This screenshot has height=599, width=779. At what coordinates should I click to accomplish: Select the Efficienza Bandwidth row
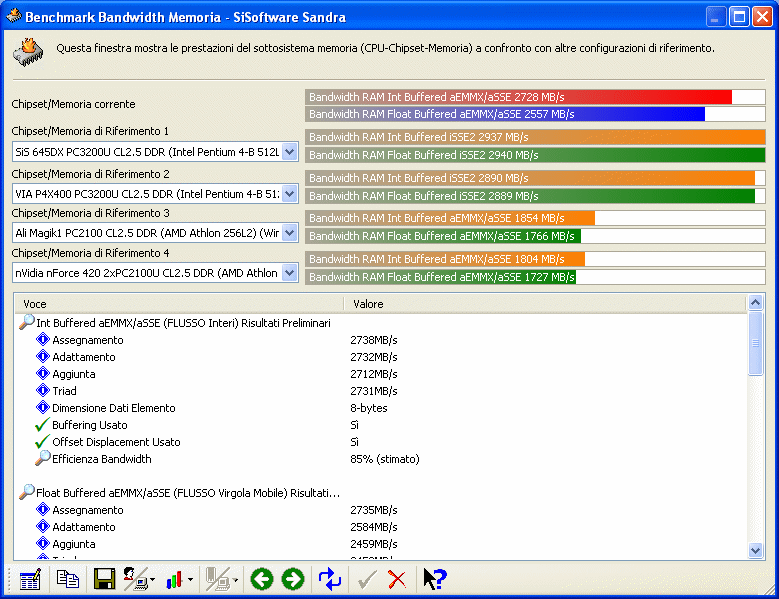[102, 459]
